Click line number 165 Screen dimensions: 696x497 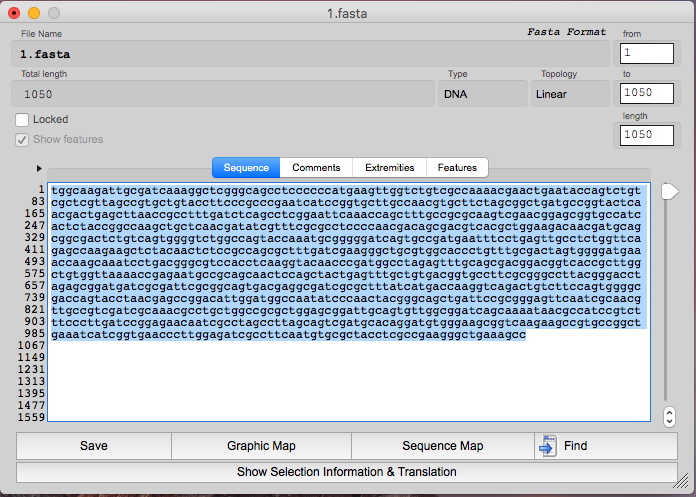pos(35,213)
